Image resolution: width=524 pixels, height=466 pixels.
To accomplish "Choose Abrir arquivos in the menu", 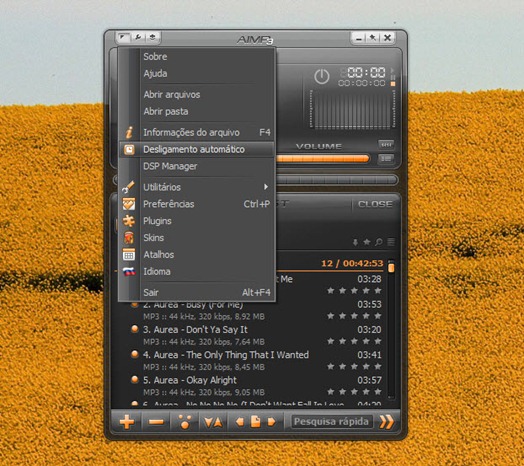I will [x=172, y=95].
